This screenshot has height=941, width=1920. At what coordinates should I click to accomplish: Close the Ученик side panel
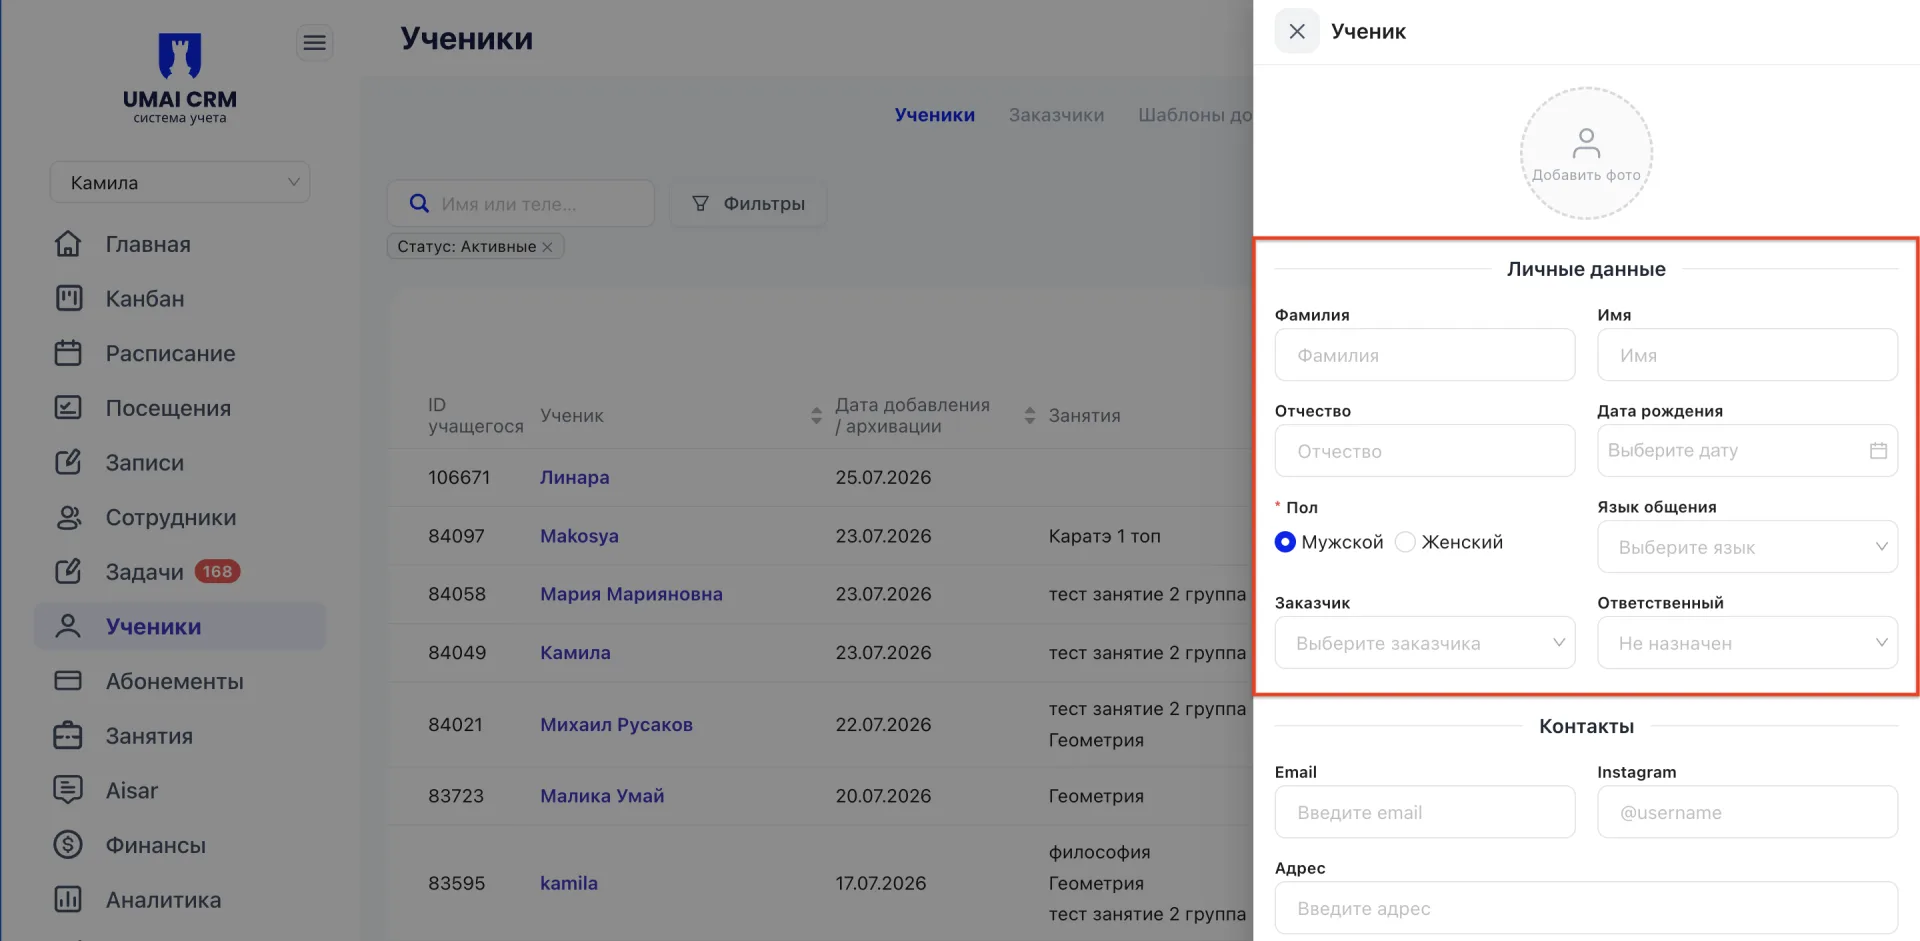(1297, 31)
